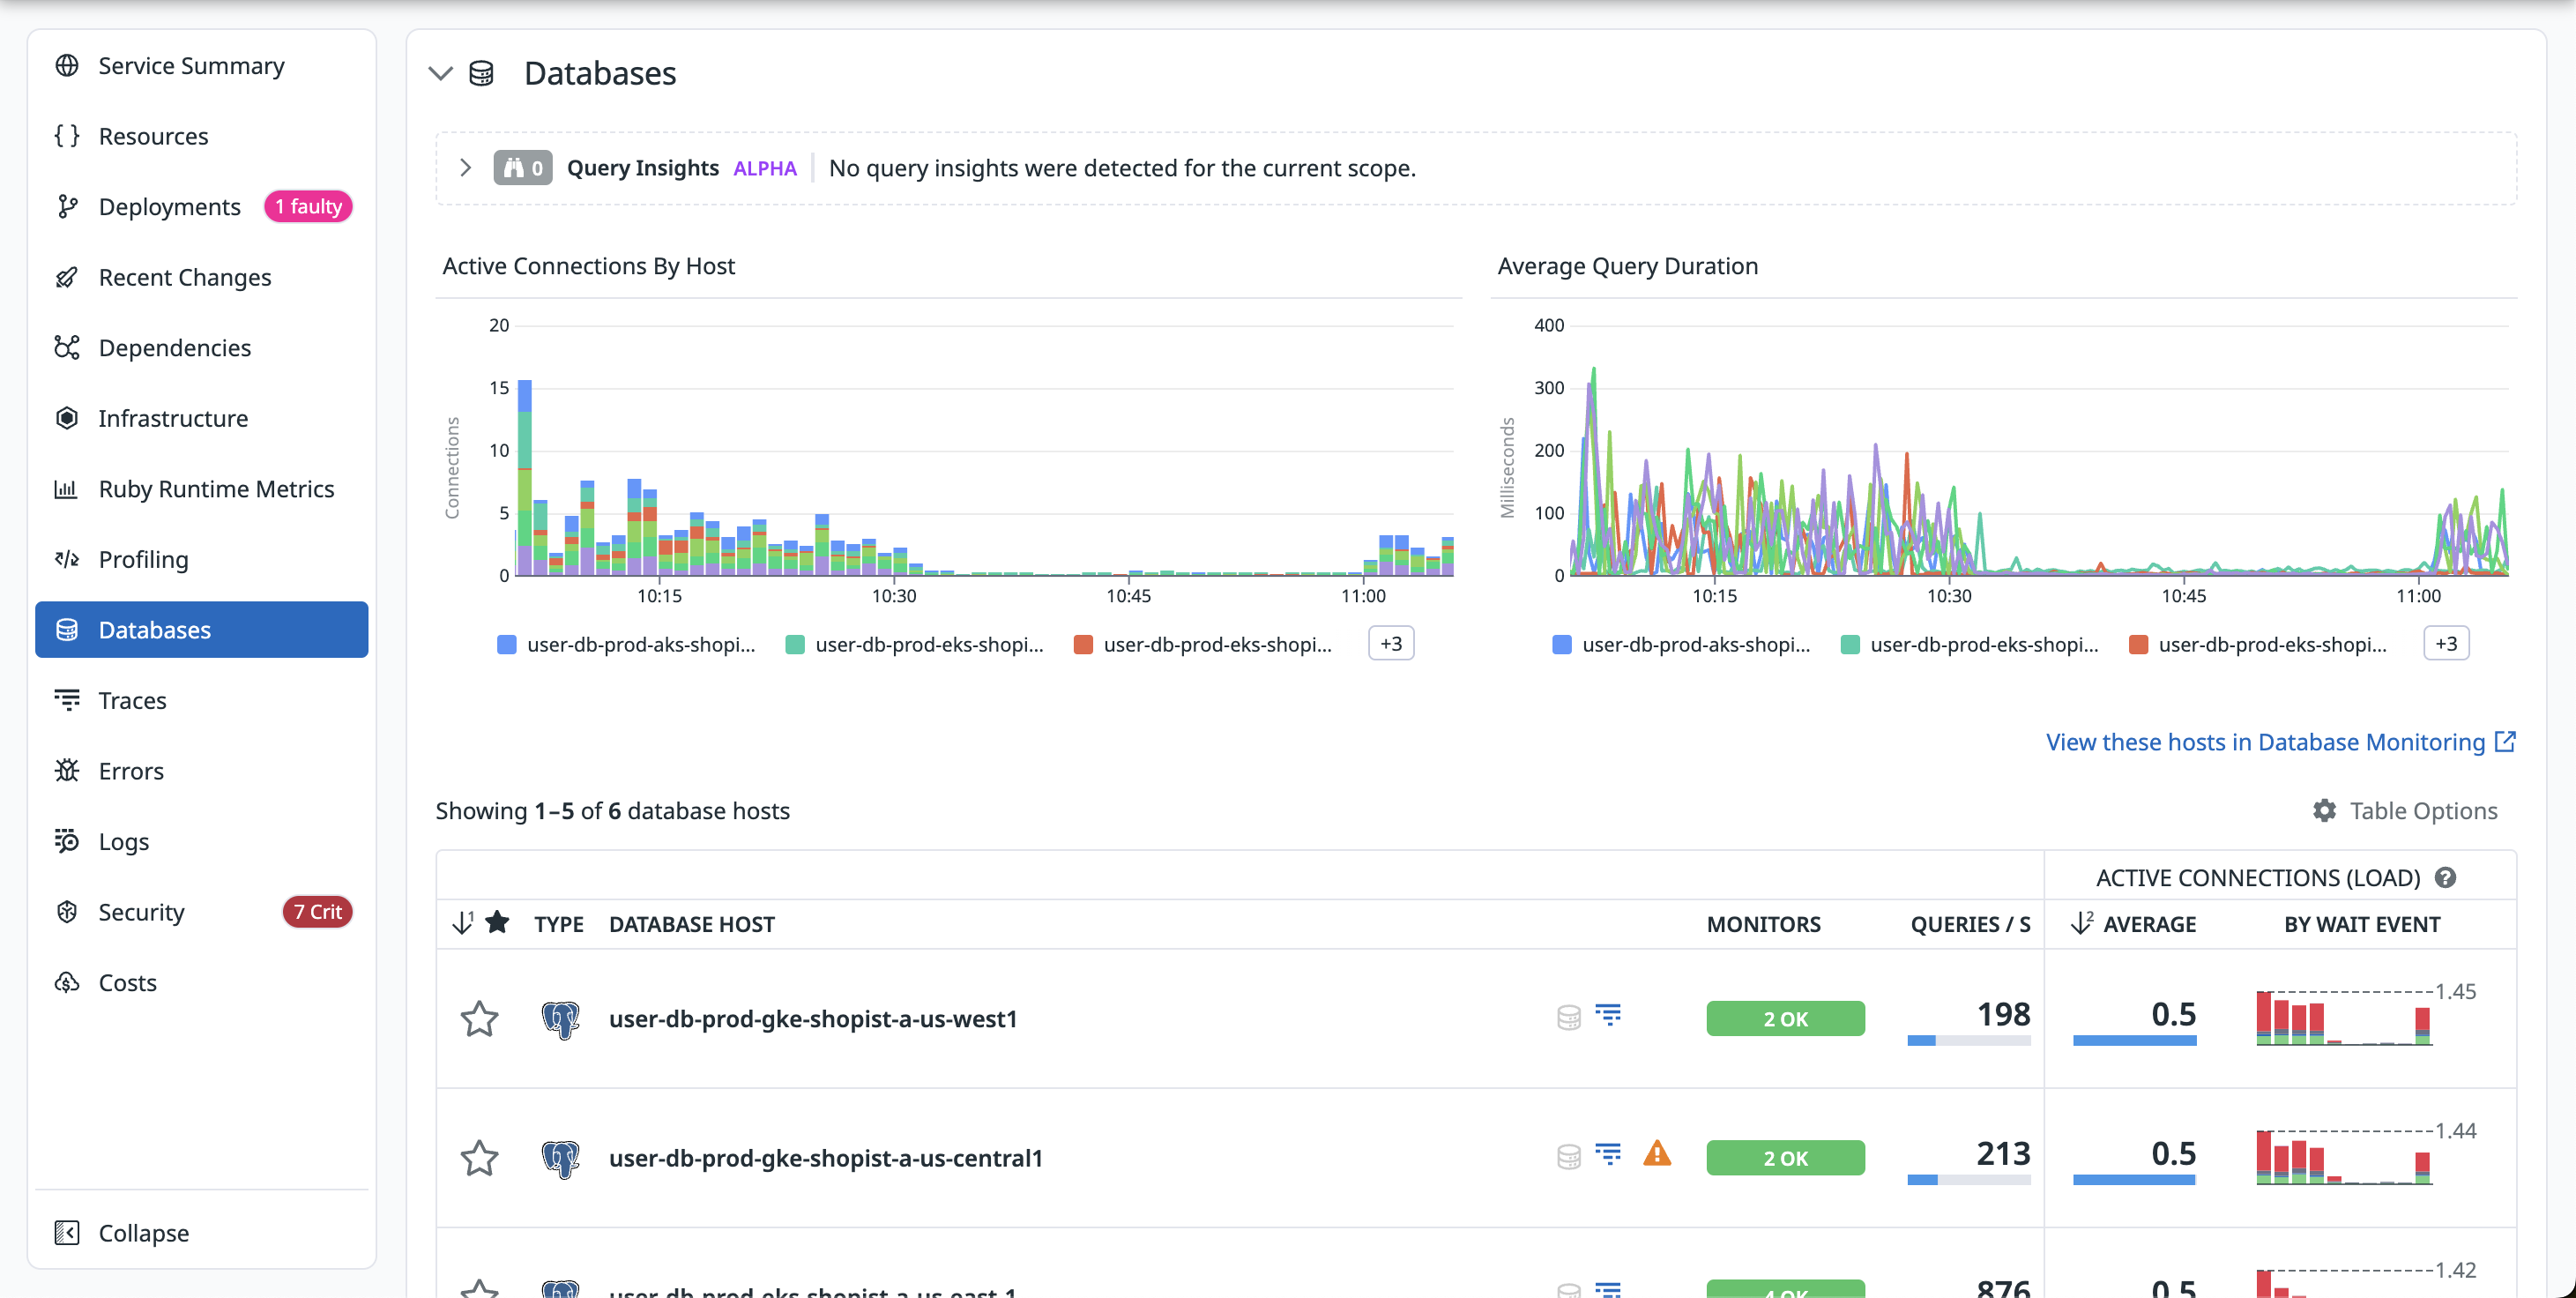
Task: Click the Collapse sidebar icon
Action: [66, 1233]
